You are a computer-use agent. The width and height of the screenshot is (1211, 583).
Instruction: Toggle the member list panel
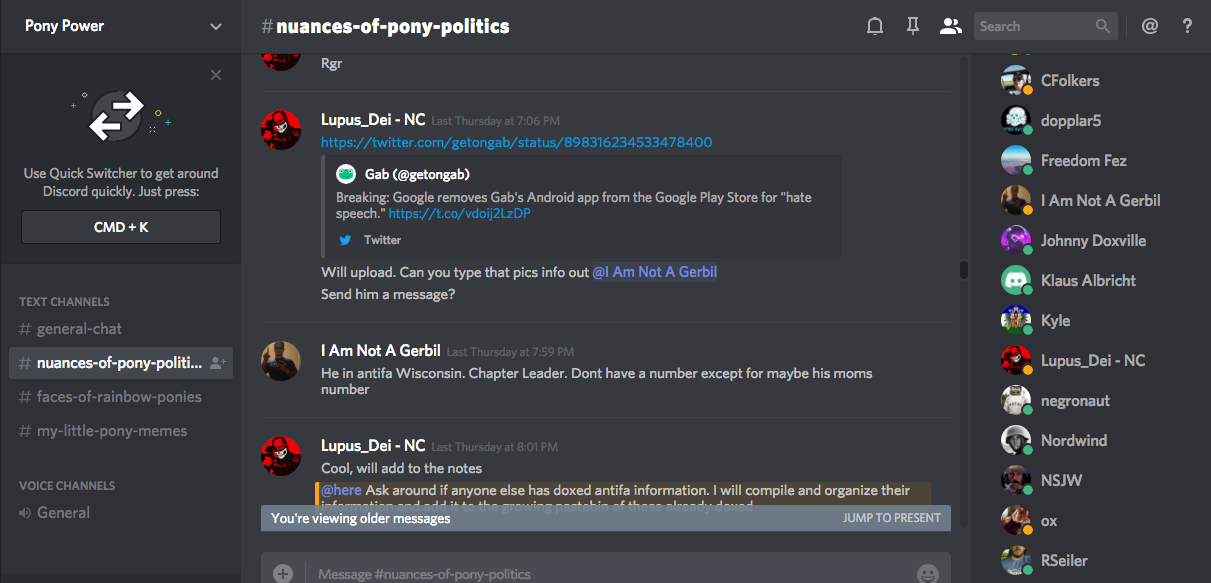(x=950, y=27)
